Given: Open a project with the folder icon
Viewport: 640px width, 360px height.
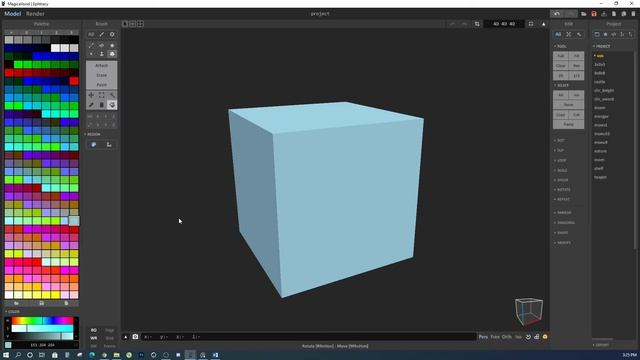Looking at the screenshot, I should (584, 13).
